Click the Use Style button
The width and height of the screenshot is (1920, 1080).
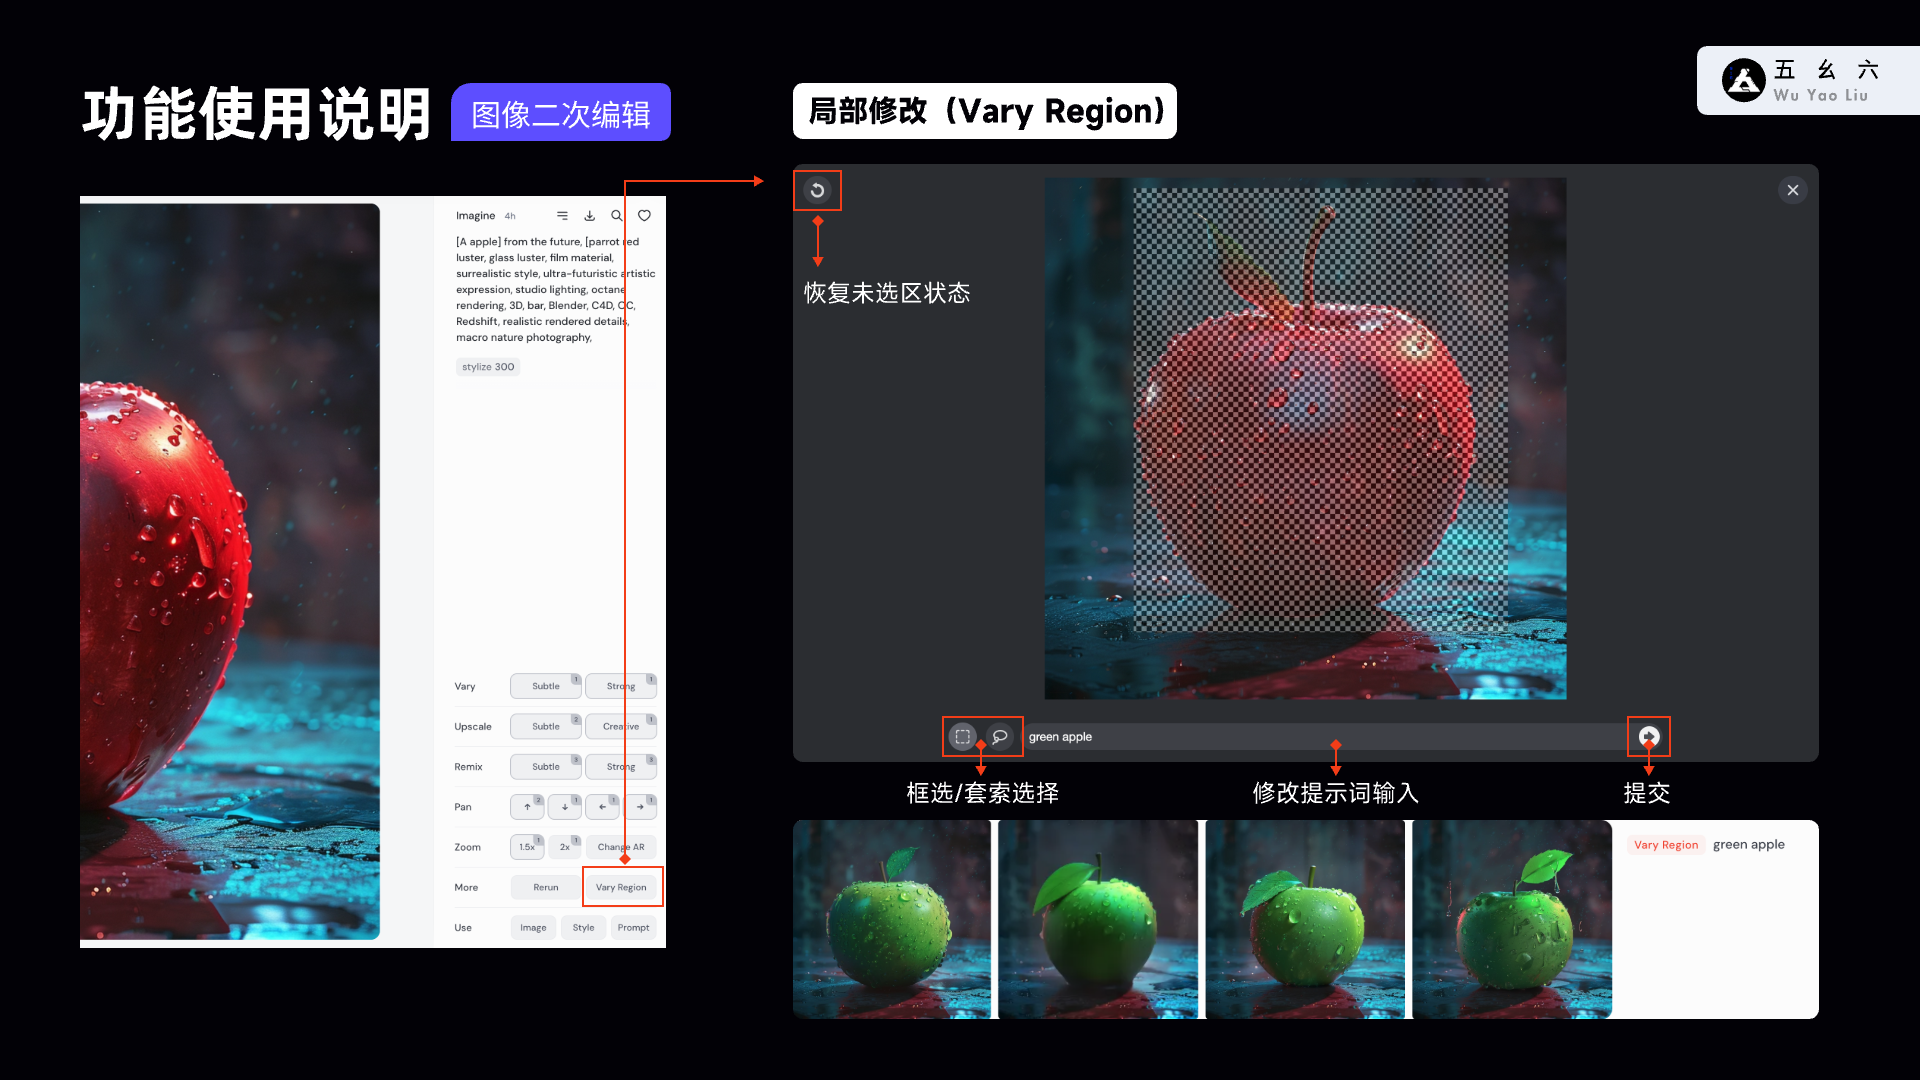[583, 928]
